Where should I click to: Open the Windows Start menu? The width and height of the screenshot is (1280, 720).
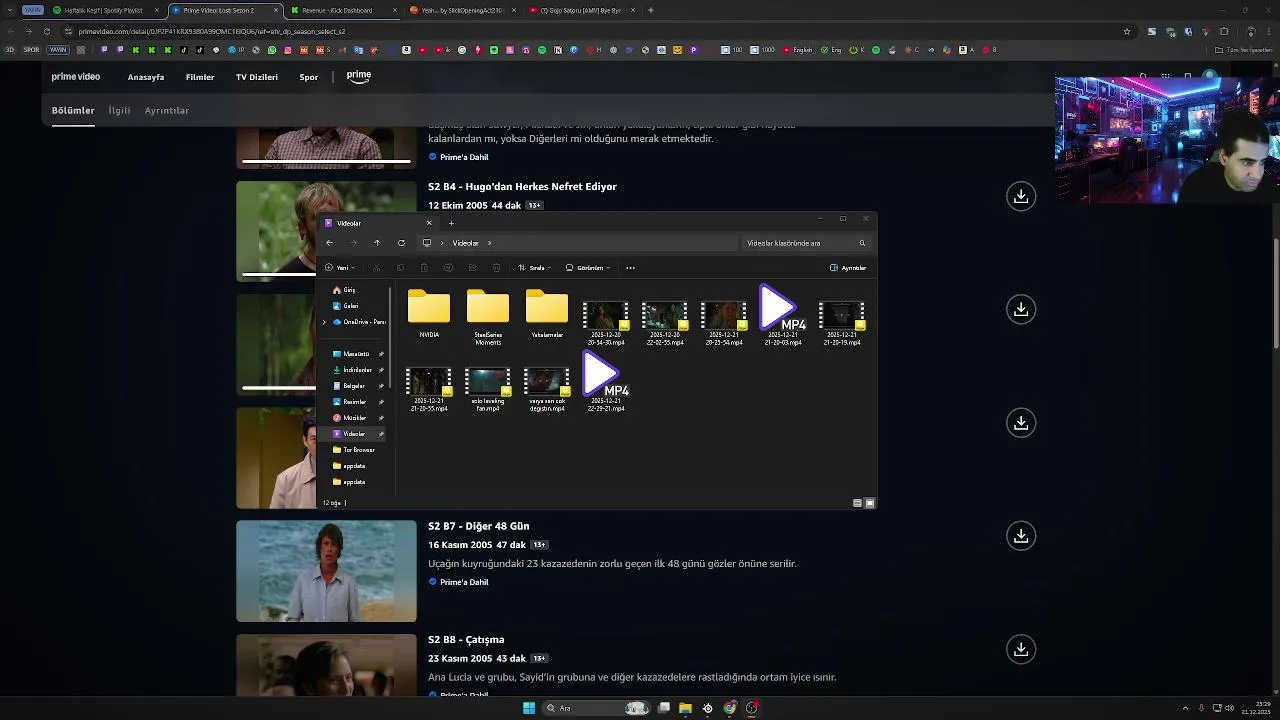529,708
